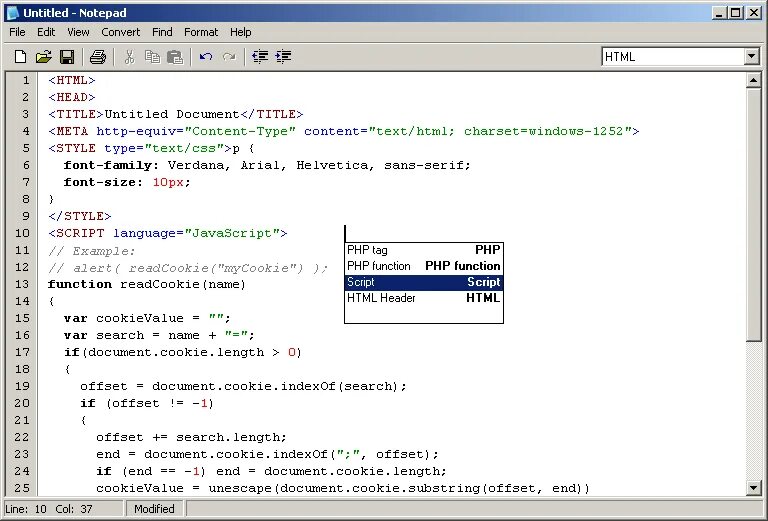768x521 pixels.
Task: Click the '</STYLE>' tag on line 9
Action: click(80, 216)
